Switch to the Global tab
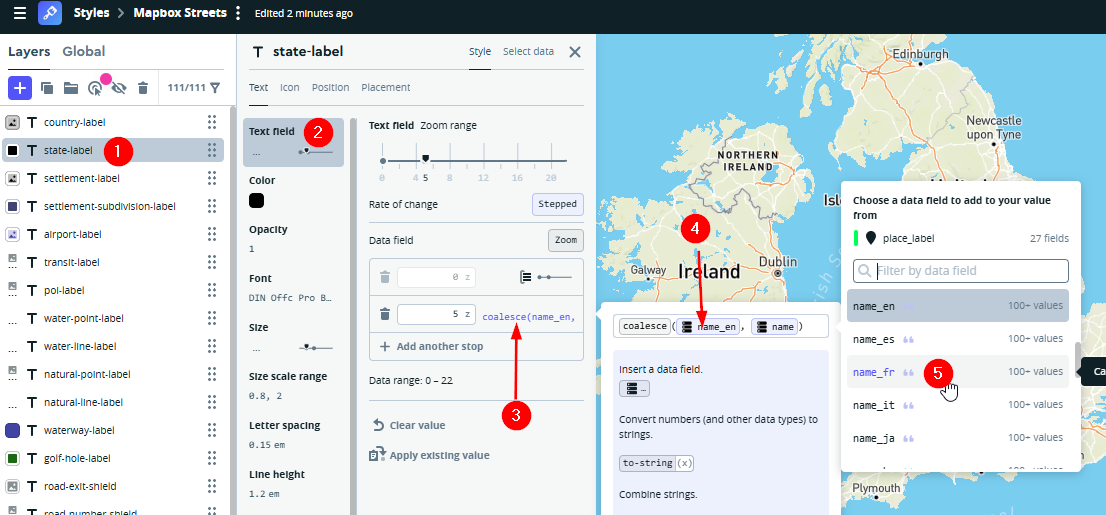Screen dimensions: 1106x515 point(84,52)
